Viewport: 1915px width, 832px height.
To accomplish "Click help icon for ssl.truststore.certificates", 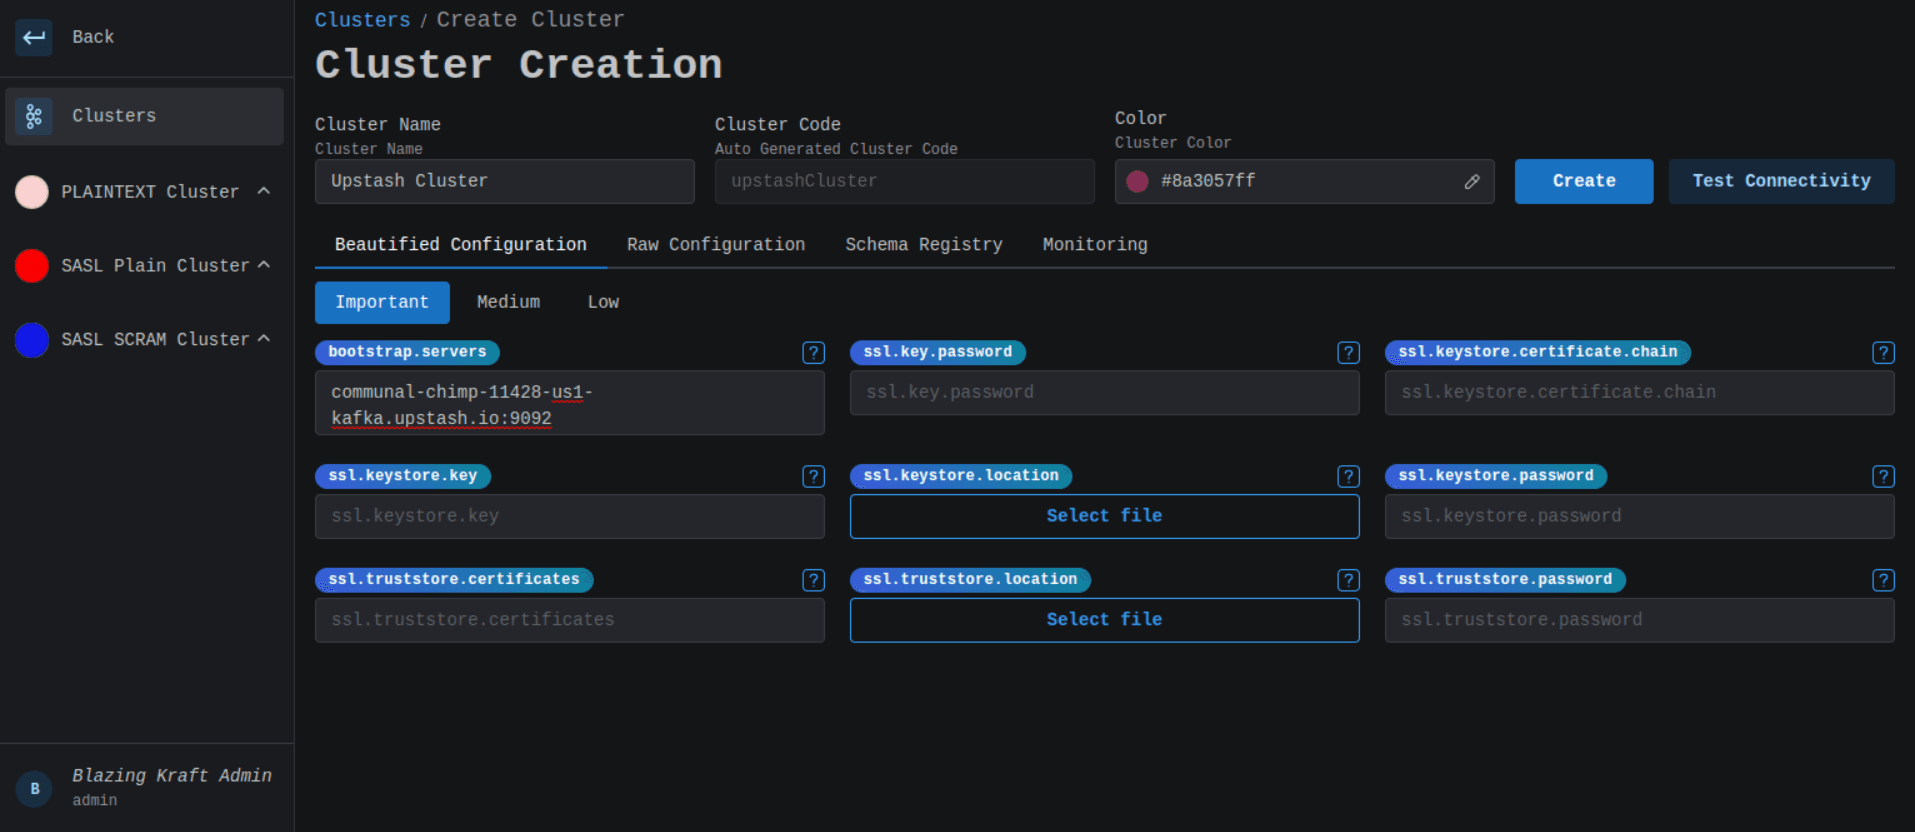I will tap(814, 580).
